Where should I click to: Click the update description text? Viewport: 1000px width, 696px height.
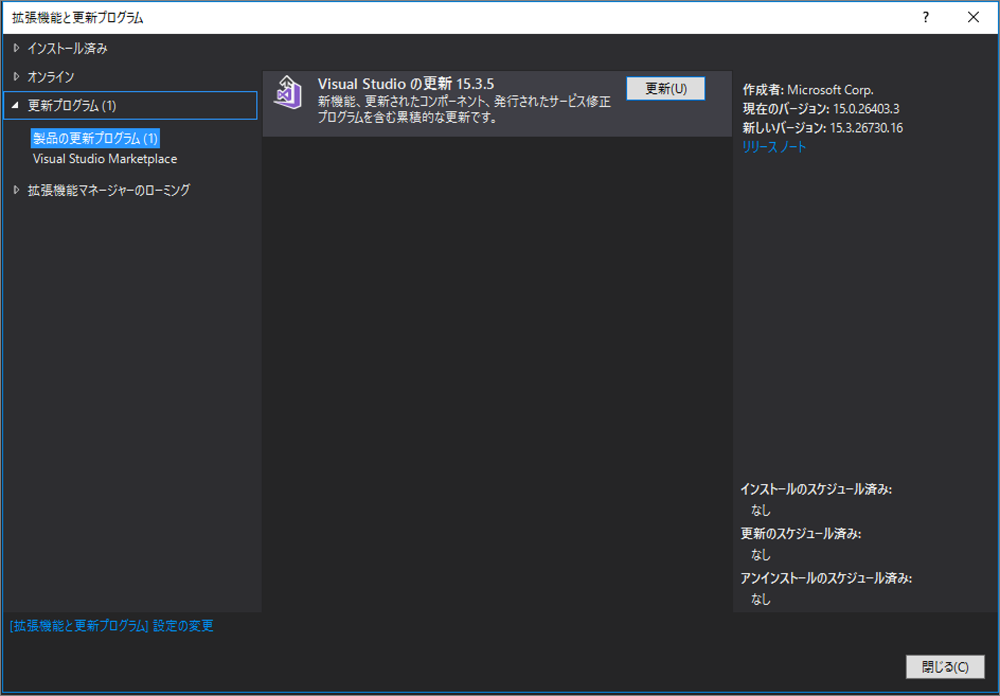click(x=464, y=110)
